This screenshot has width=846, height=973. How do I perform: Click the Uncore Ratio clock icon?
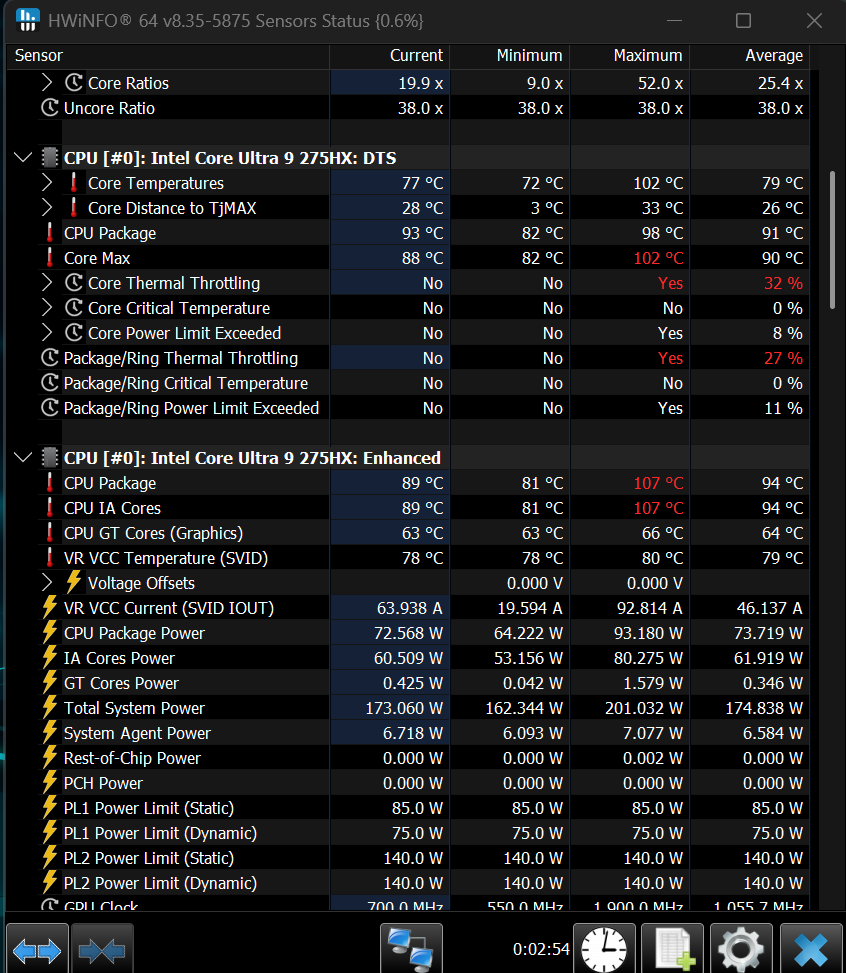click(x=50, y=108)
